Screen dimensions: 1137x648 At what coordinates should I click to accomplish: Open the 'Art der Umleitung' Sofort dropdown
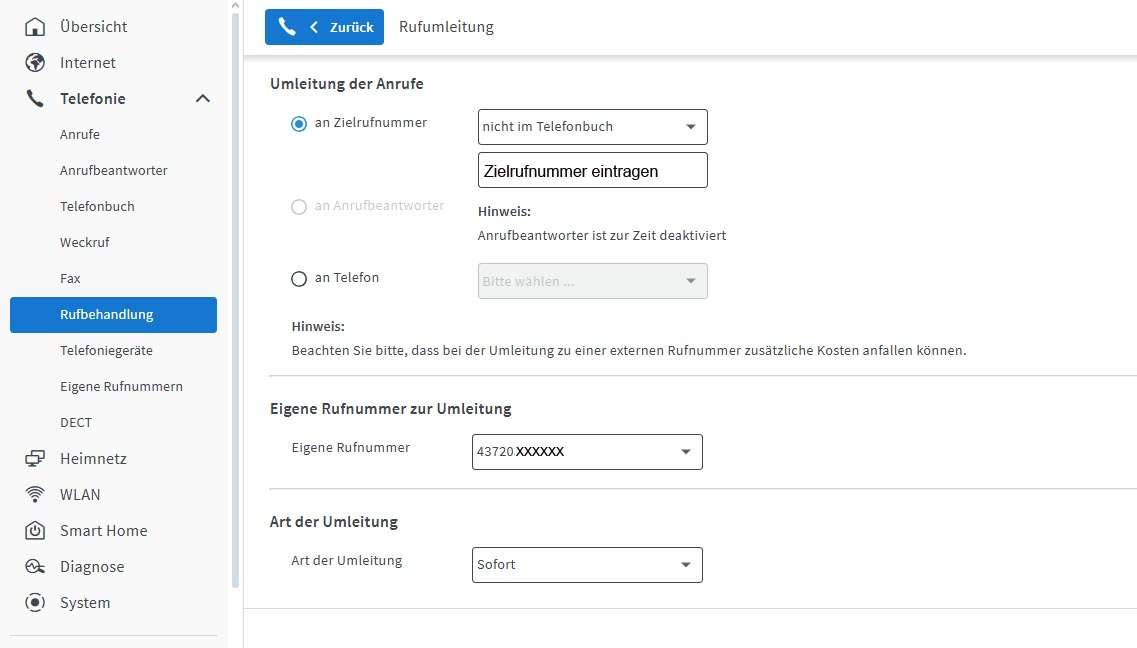[x=586, y=565]
